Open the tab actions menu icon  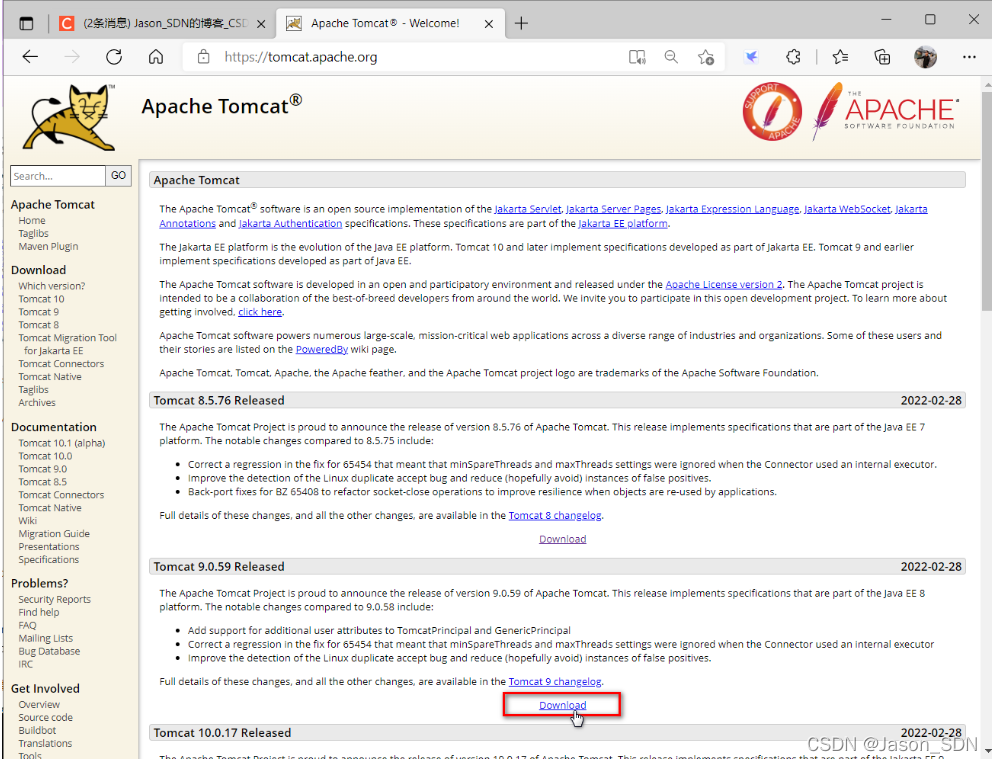tap(26, 24)
